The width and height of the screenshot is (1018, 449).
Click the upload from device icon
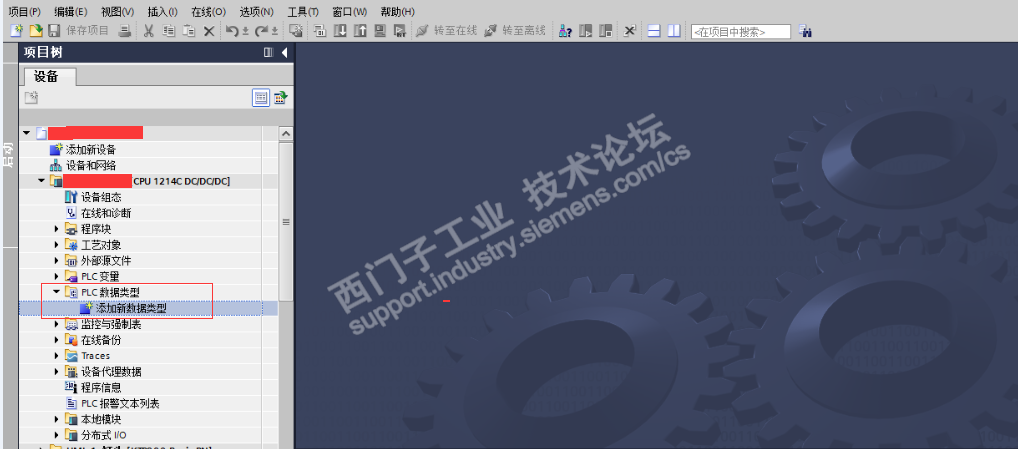[360, 30]
